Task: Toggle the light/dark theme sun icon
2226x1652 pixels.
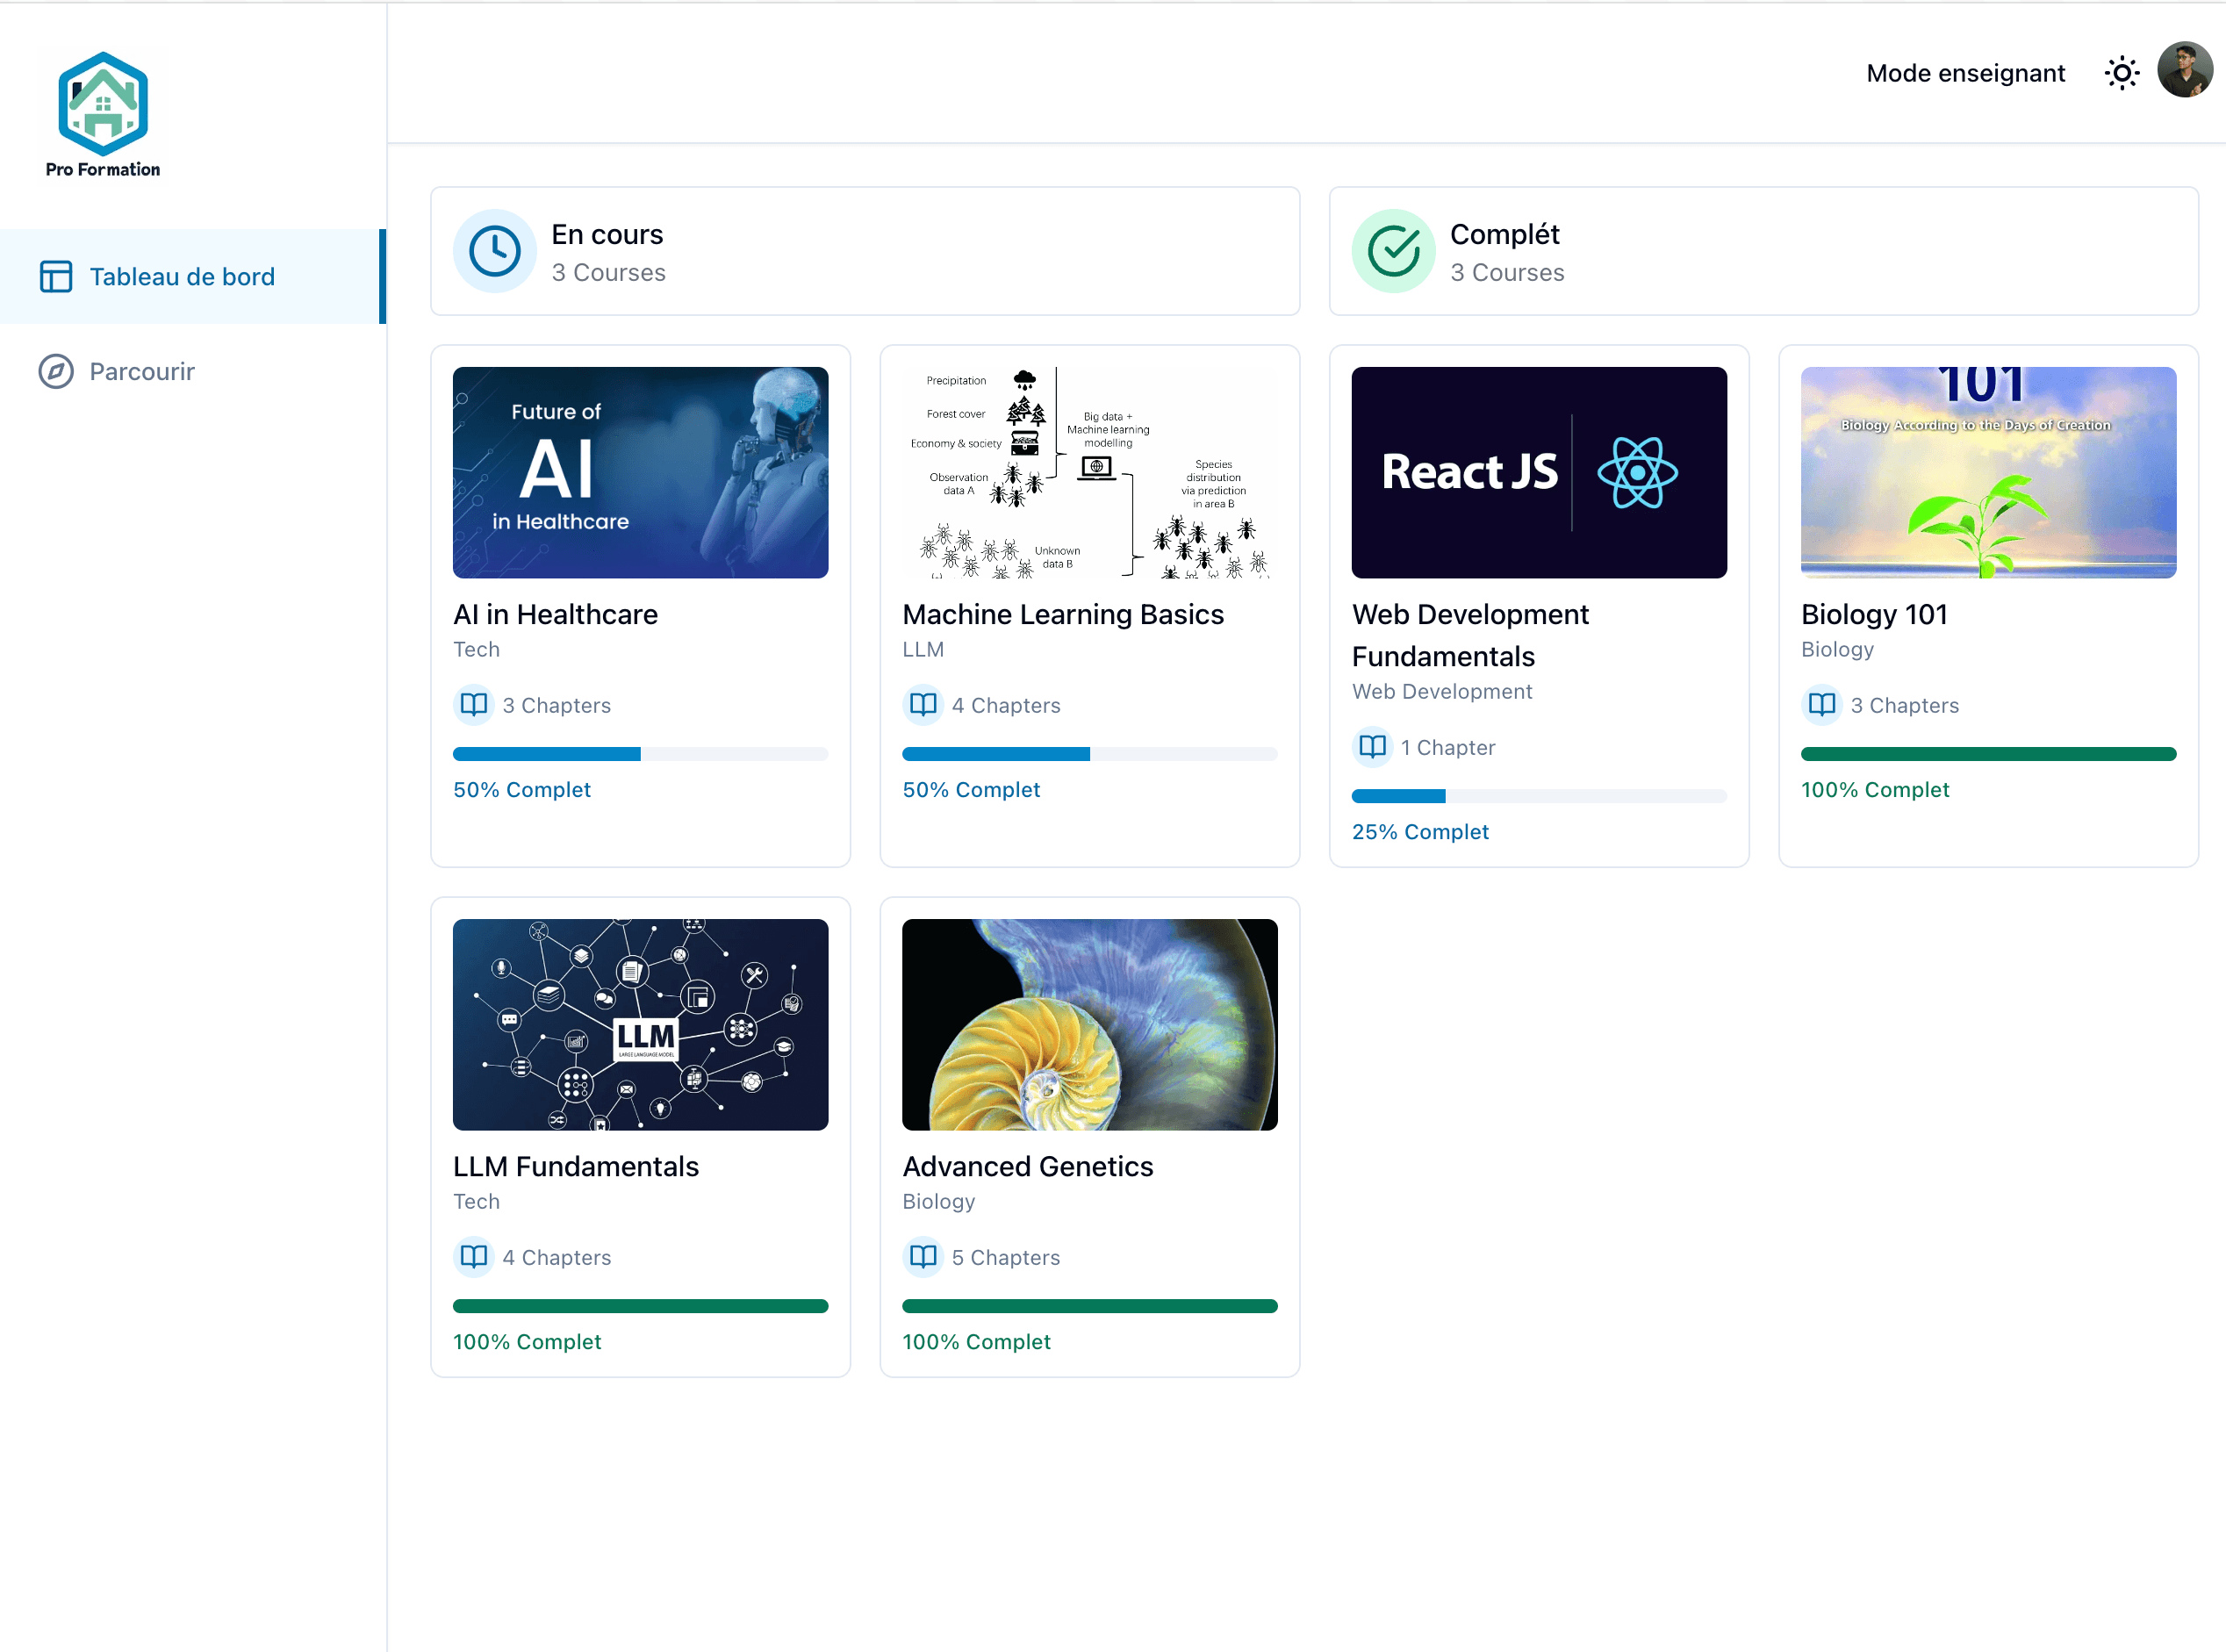Action: point(2121,72)
